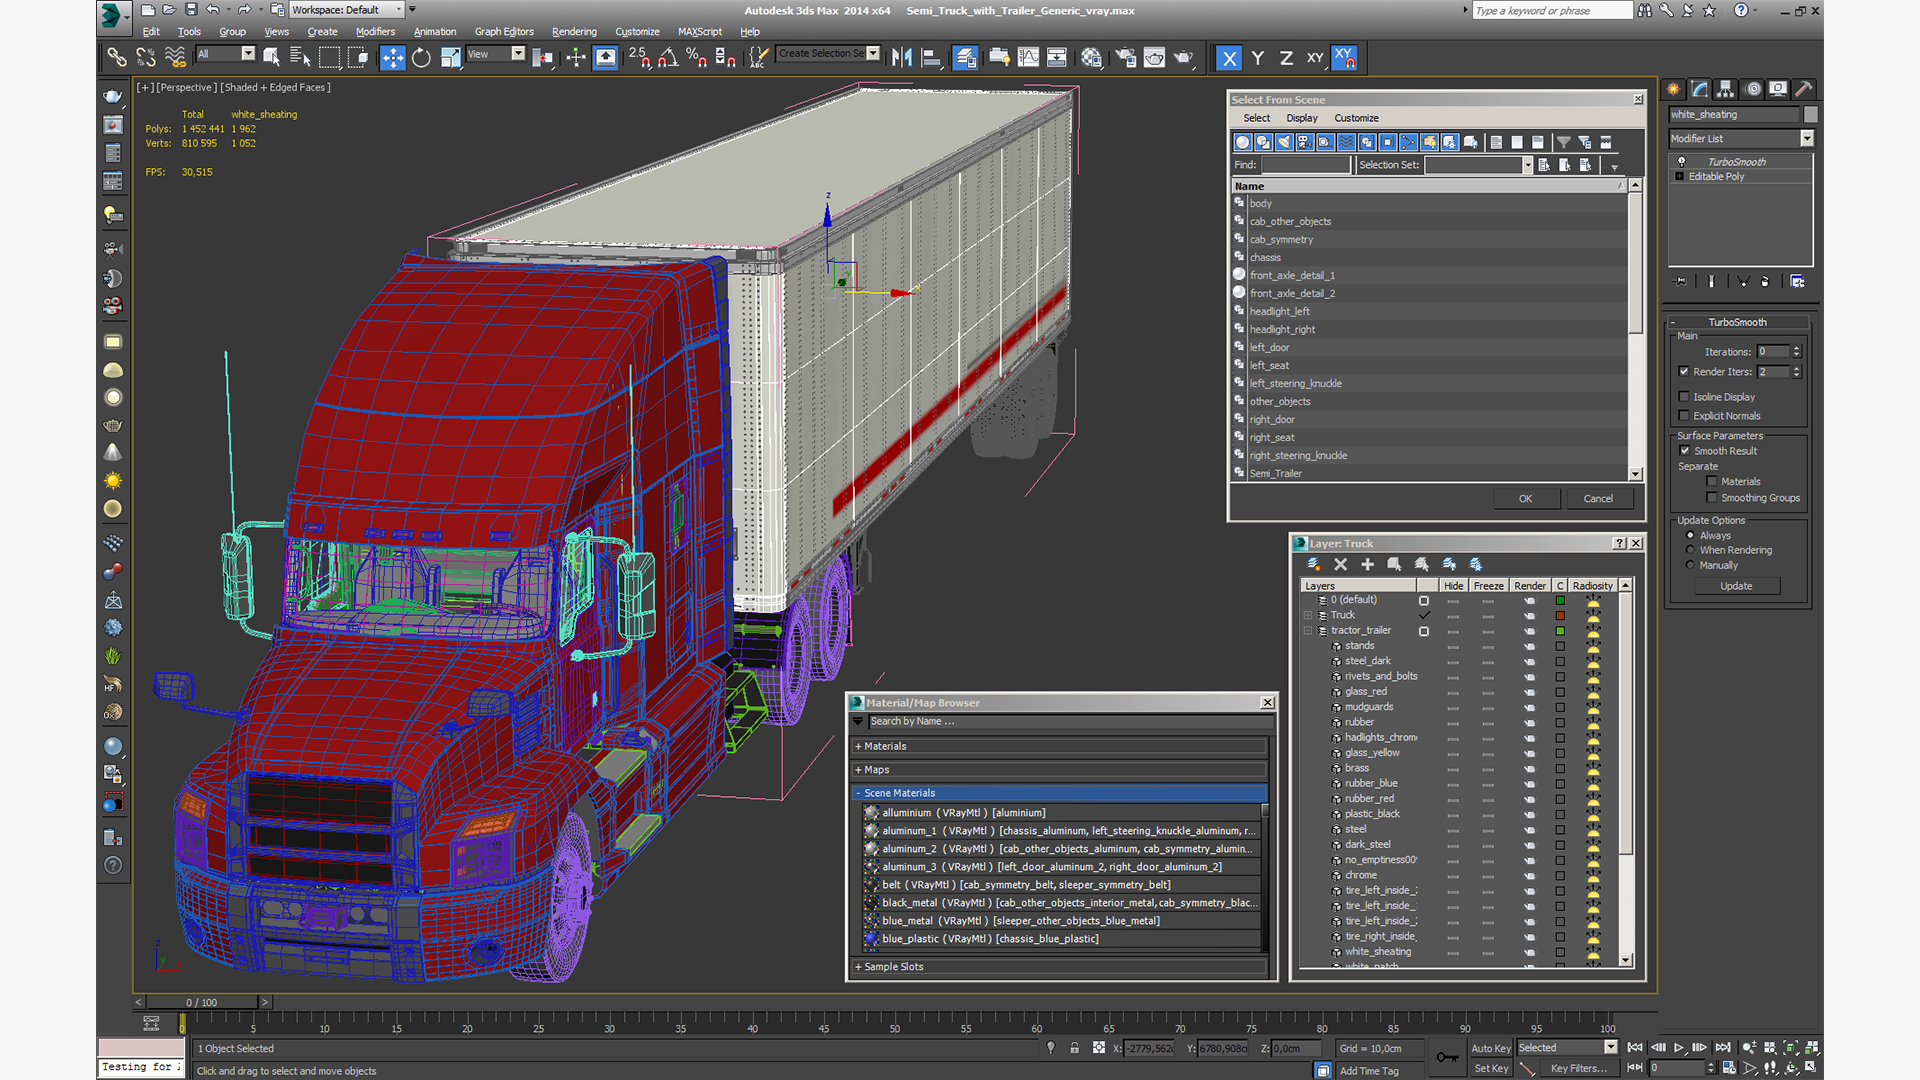Open the MAXScript menu
Image resolution: width=1920 pixels, height=1080 pixels.
tap(700, 32)
